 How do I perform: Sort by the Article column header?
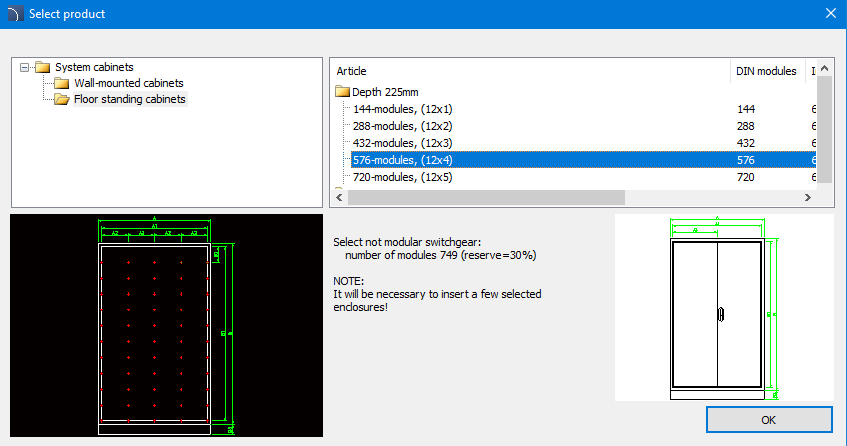530,71
